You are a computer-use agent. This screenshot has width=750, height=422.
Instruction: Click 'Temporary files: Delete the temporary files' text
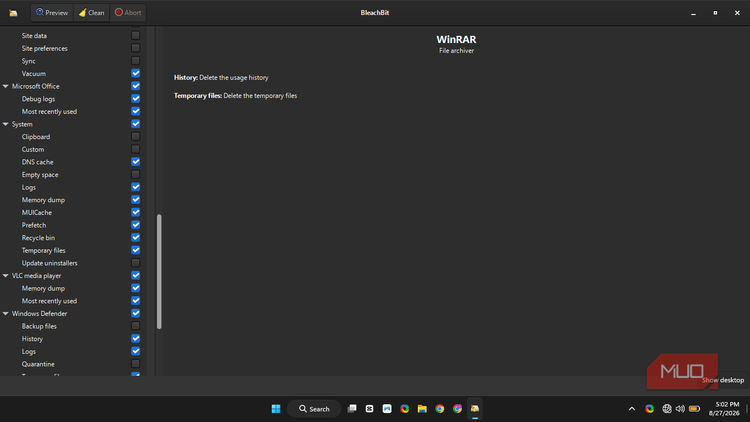[x=235, y=96]
